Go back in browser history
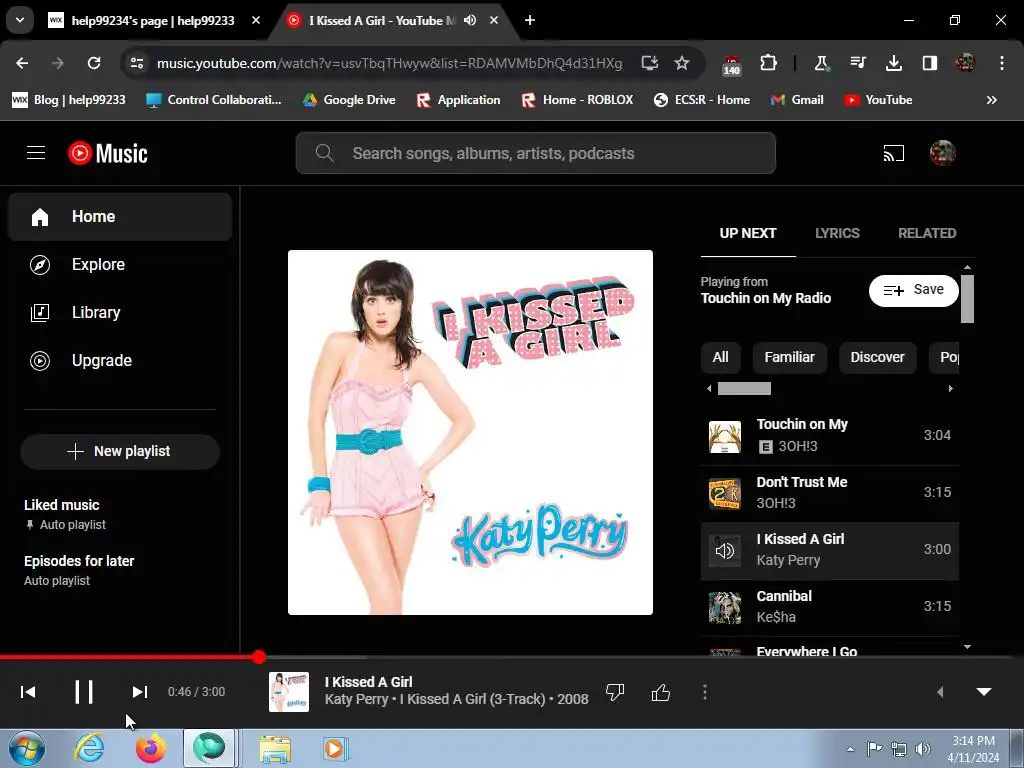The height and width of the screenshot is (768, 1024). coord(22,63)
